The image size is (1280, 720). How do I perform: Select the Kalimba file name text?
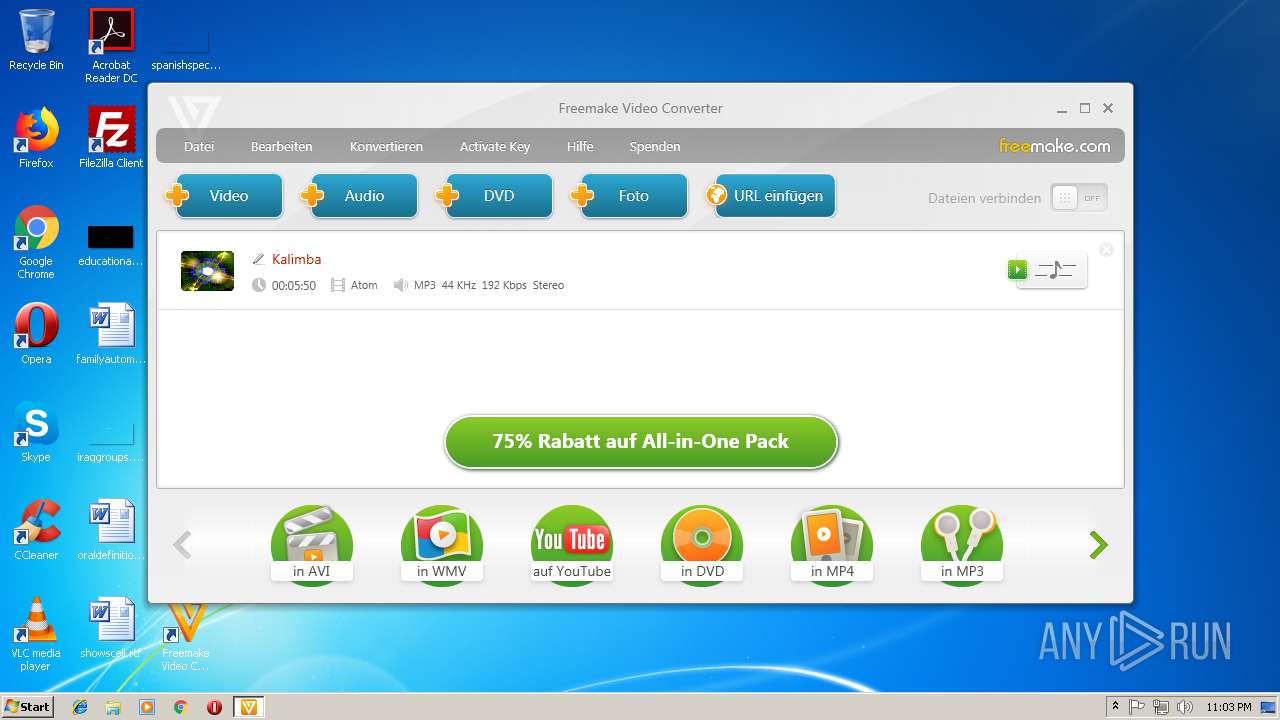(x=296, y=259)
